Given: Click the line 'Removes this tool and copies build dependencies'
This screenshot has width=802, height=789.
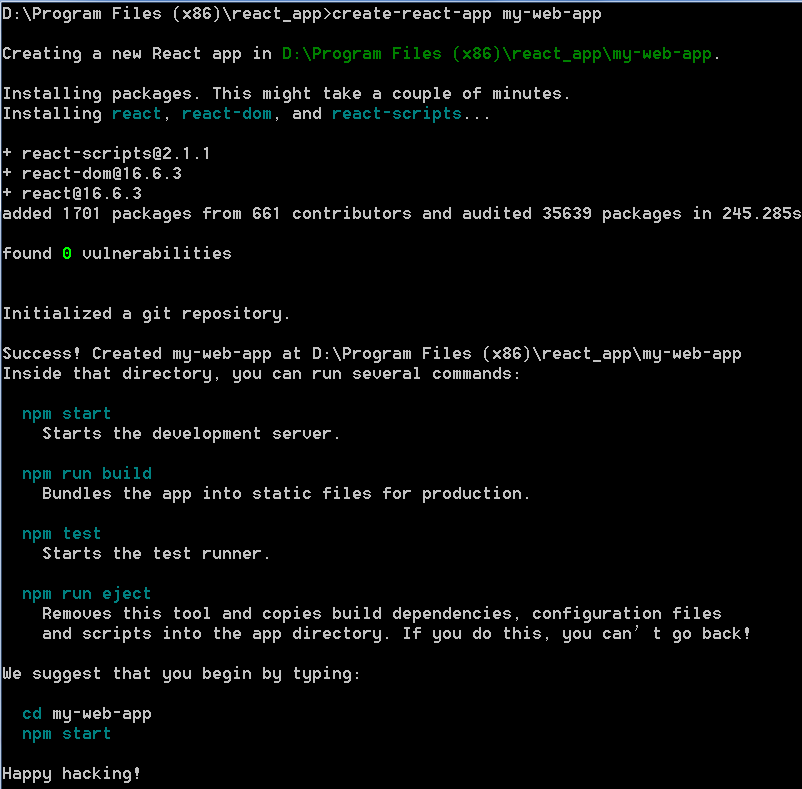Looking at the screenshot, I should (x=382, y=614).
